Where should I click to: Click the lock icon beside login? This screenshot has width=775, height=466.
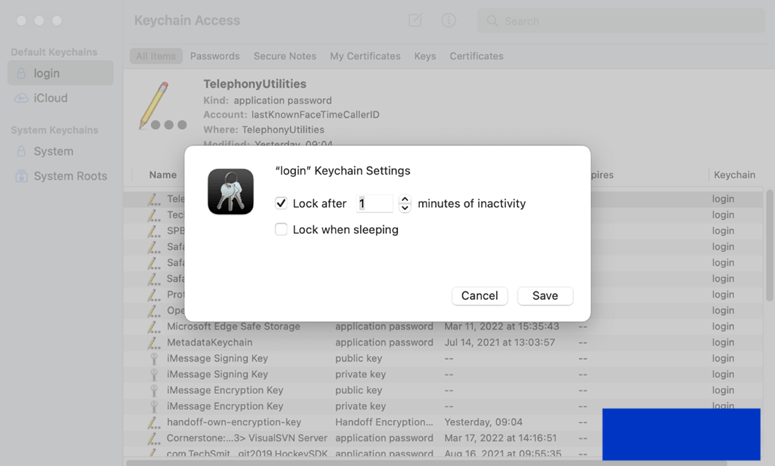[x=21, y=73]
